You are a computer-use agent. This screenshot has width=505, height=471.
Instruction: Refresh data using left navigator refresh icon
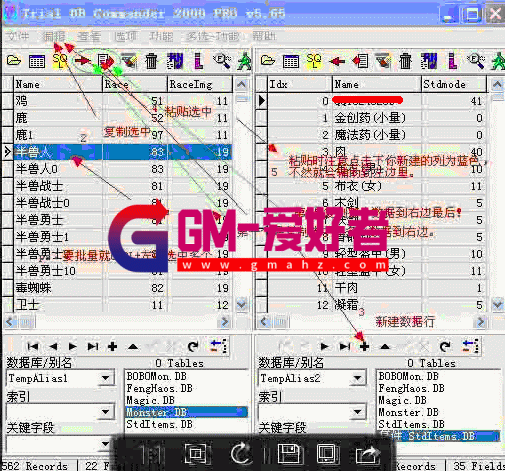(193, 347)
